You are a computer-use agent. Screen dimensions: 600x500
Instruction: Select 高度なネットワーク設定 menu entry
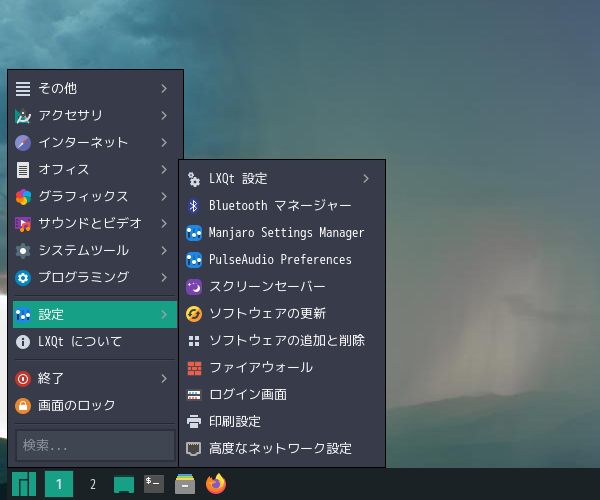point(282,449)
